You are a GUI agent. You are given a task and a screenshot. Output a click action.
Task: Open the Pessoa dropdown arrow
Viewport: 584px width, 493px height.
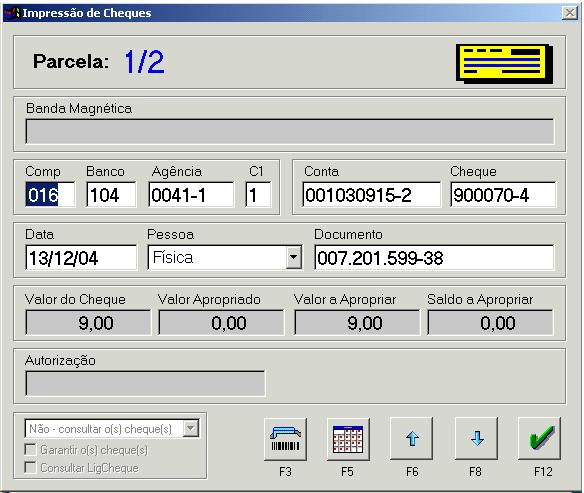tap(293, 257)
